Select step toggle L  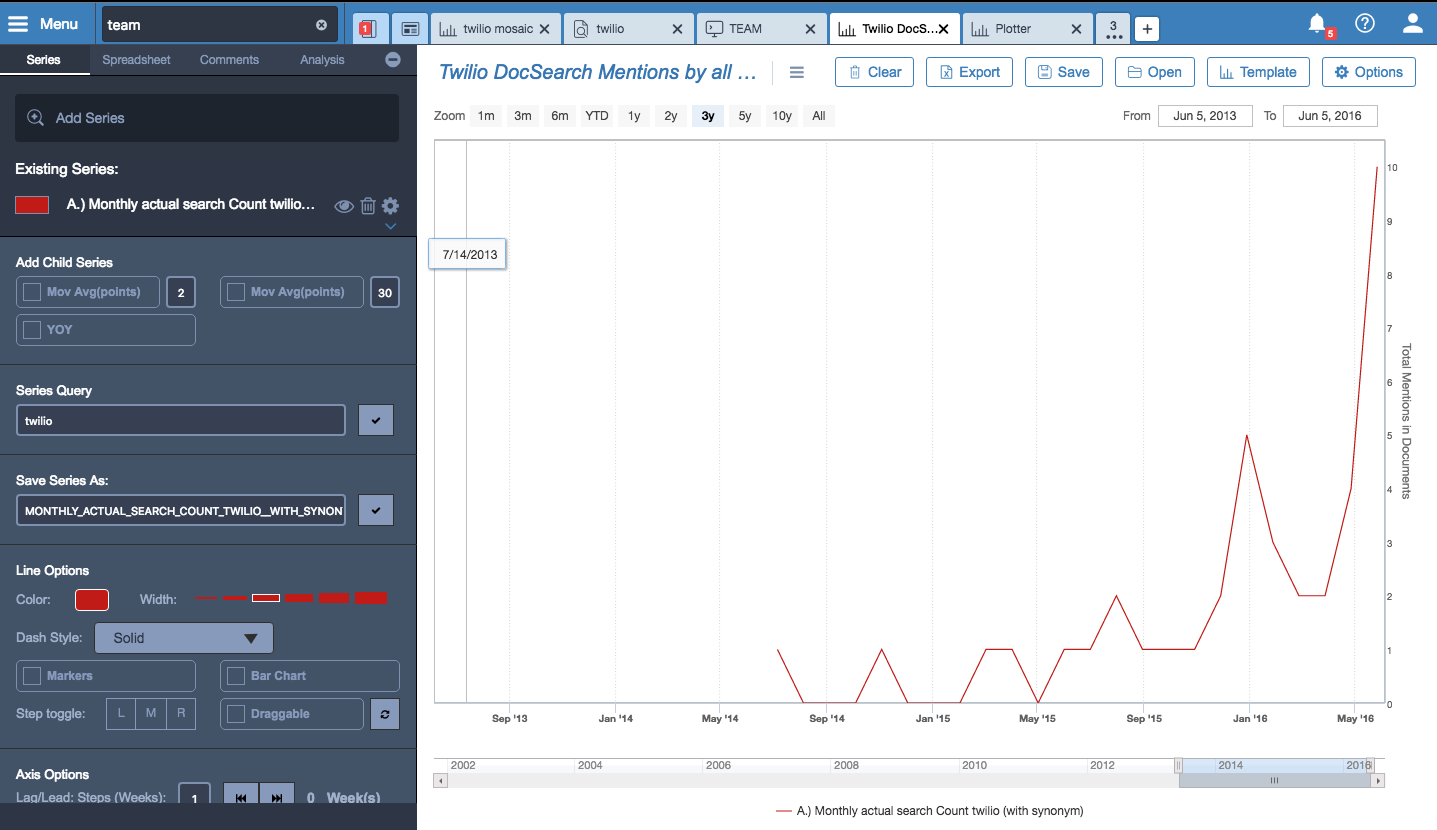(121, 714)
